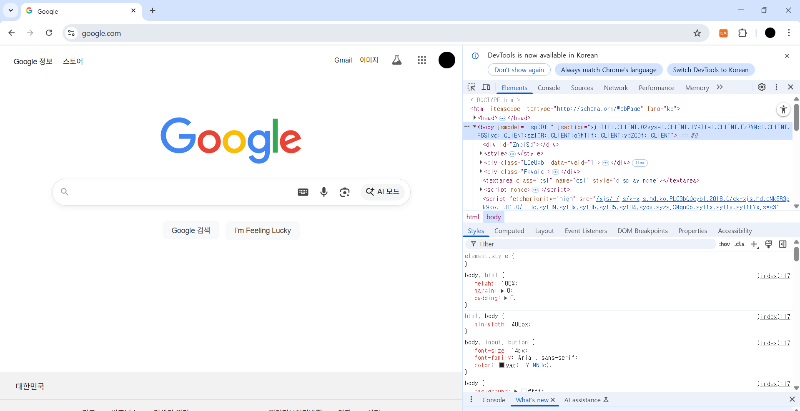Expand the padding shorthand property
The width and height of the screenshot is (800, 411).
[x=506, y=298]
